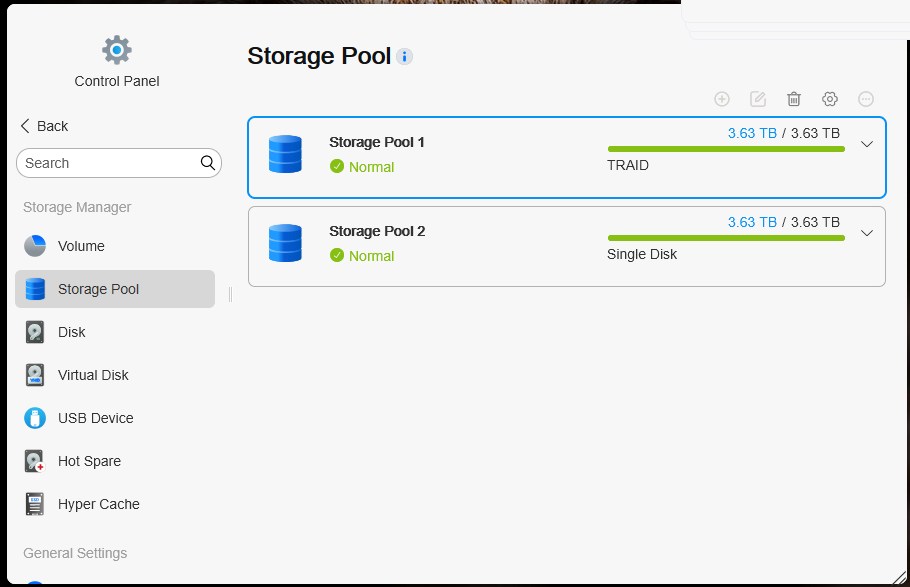Select Storage Pool sidebar item

pos(115,289)
